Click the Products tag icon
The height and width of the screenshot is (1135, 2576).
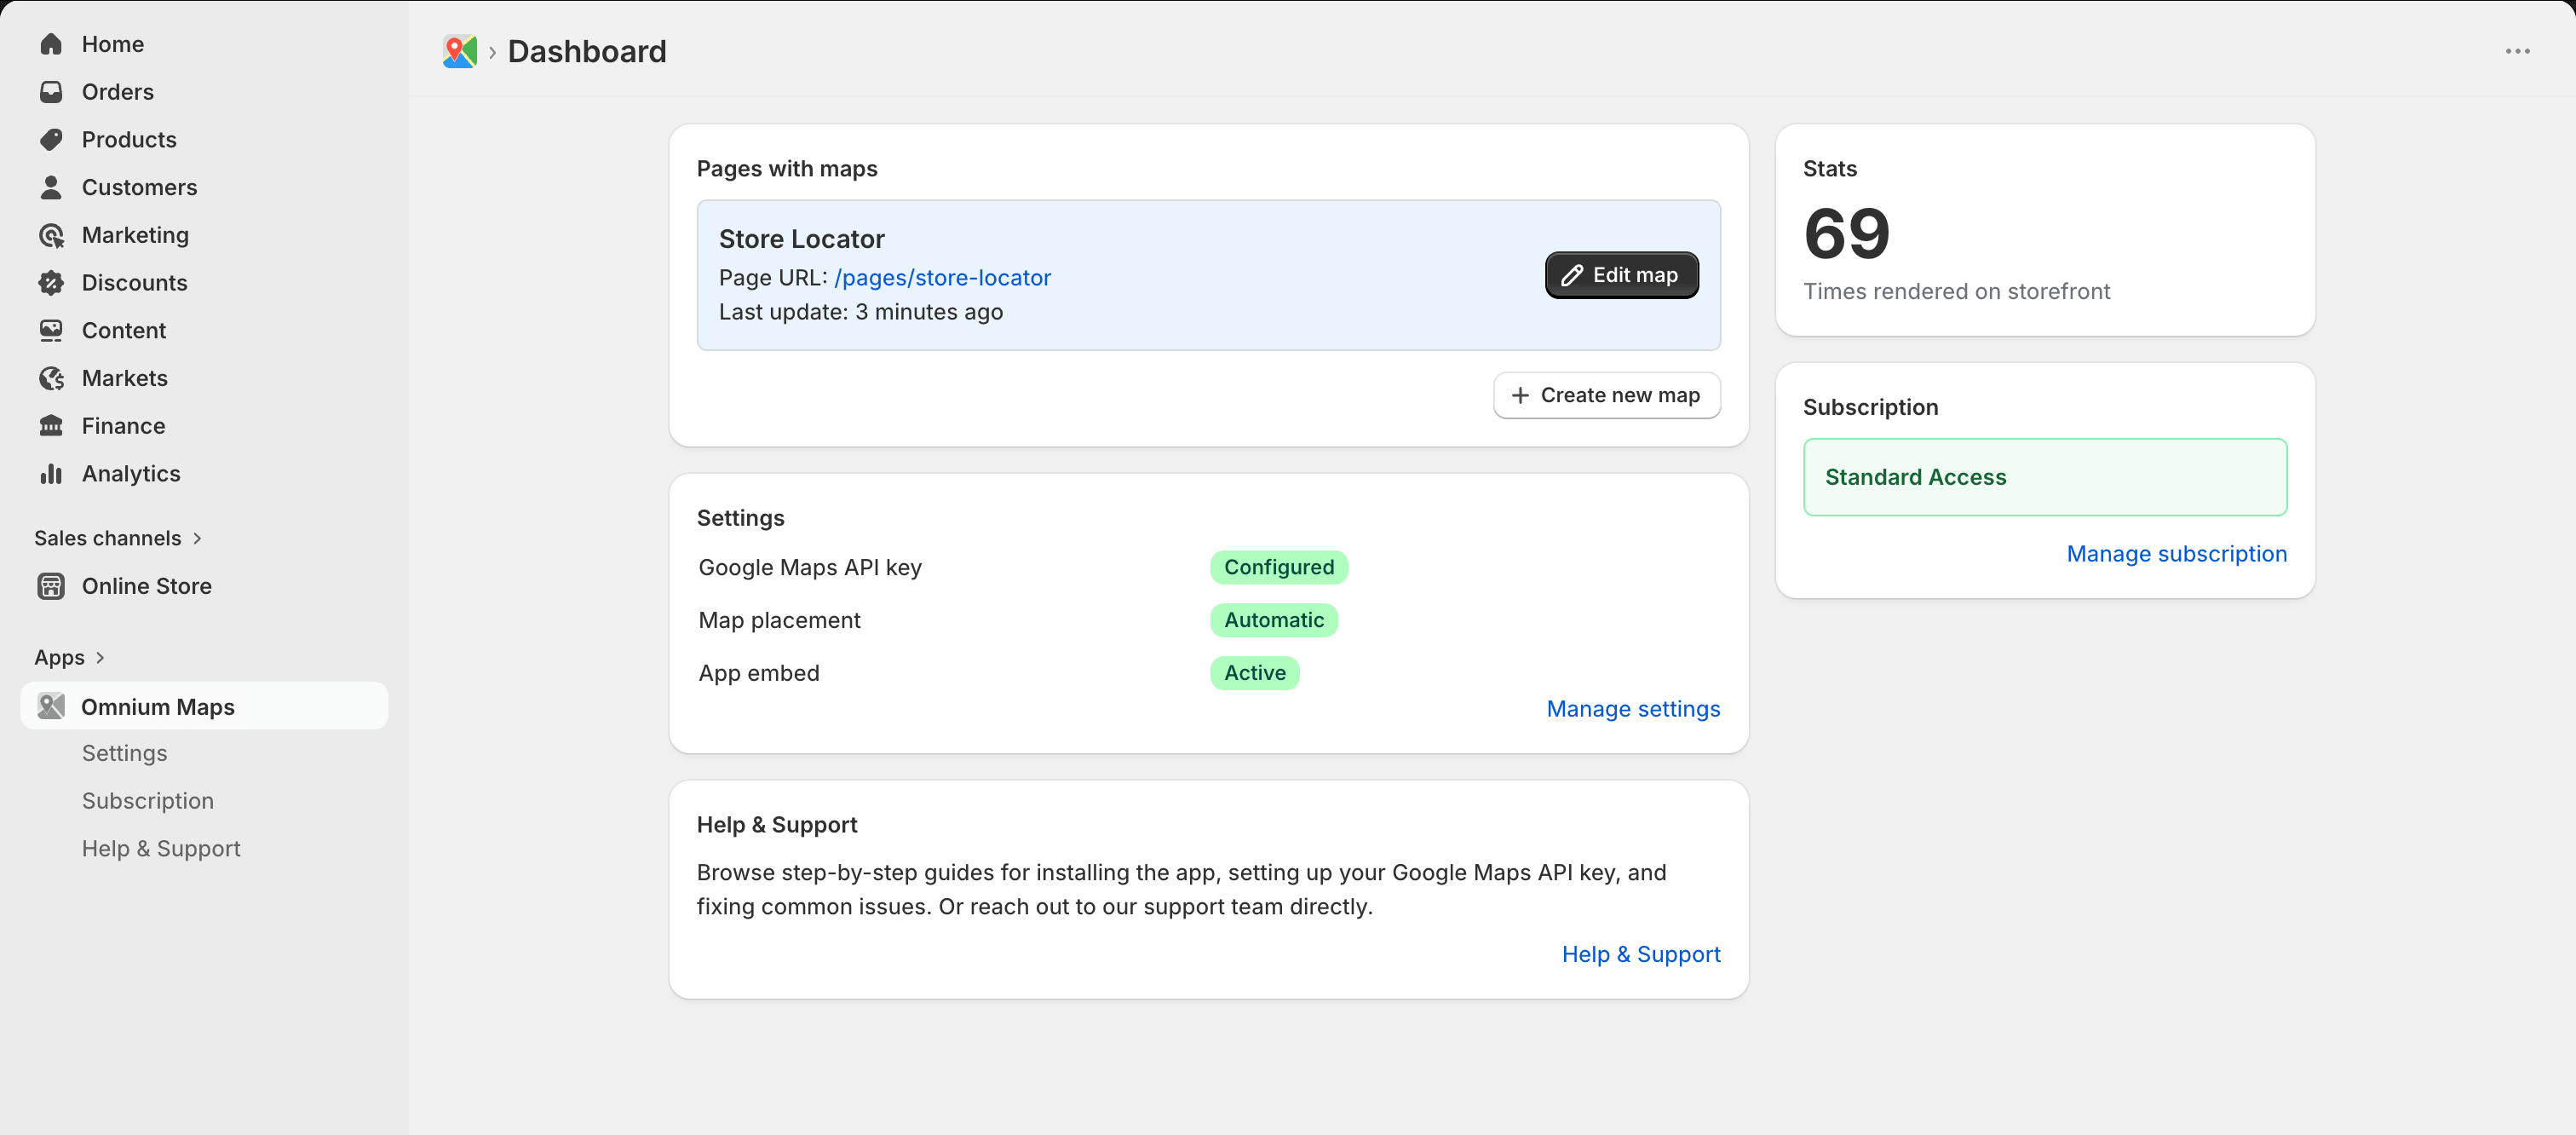tap(51, 139)
